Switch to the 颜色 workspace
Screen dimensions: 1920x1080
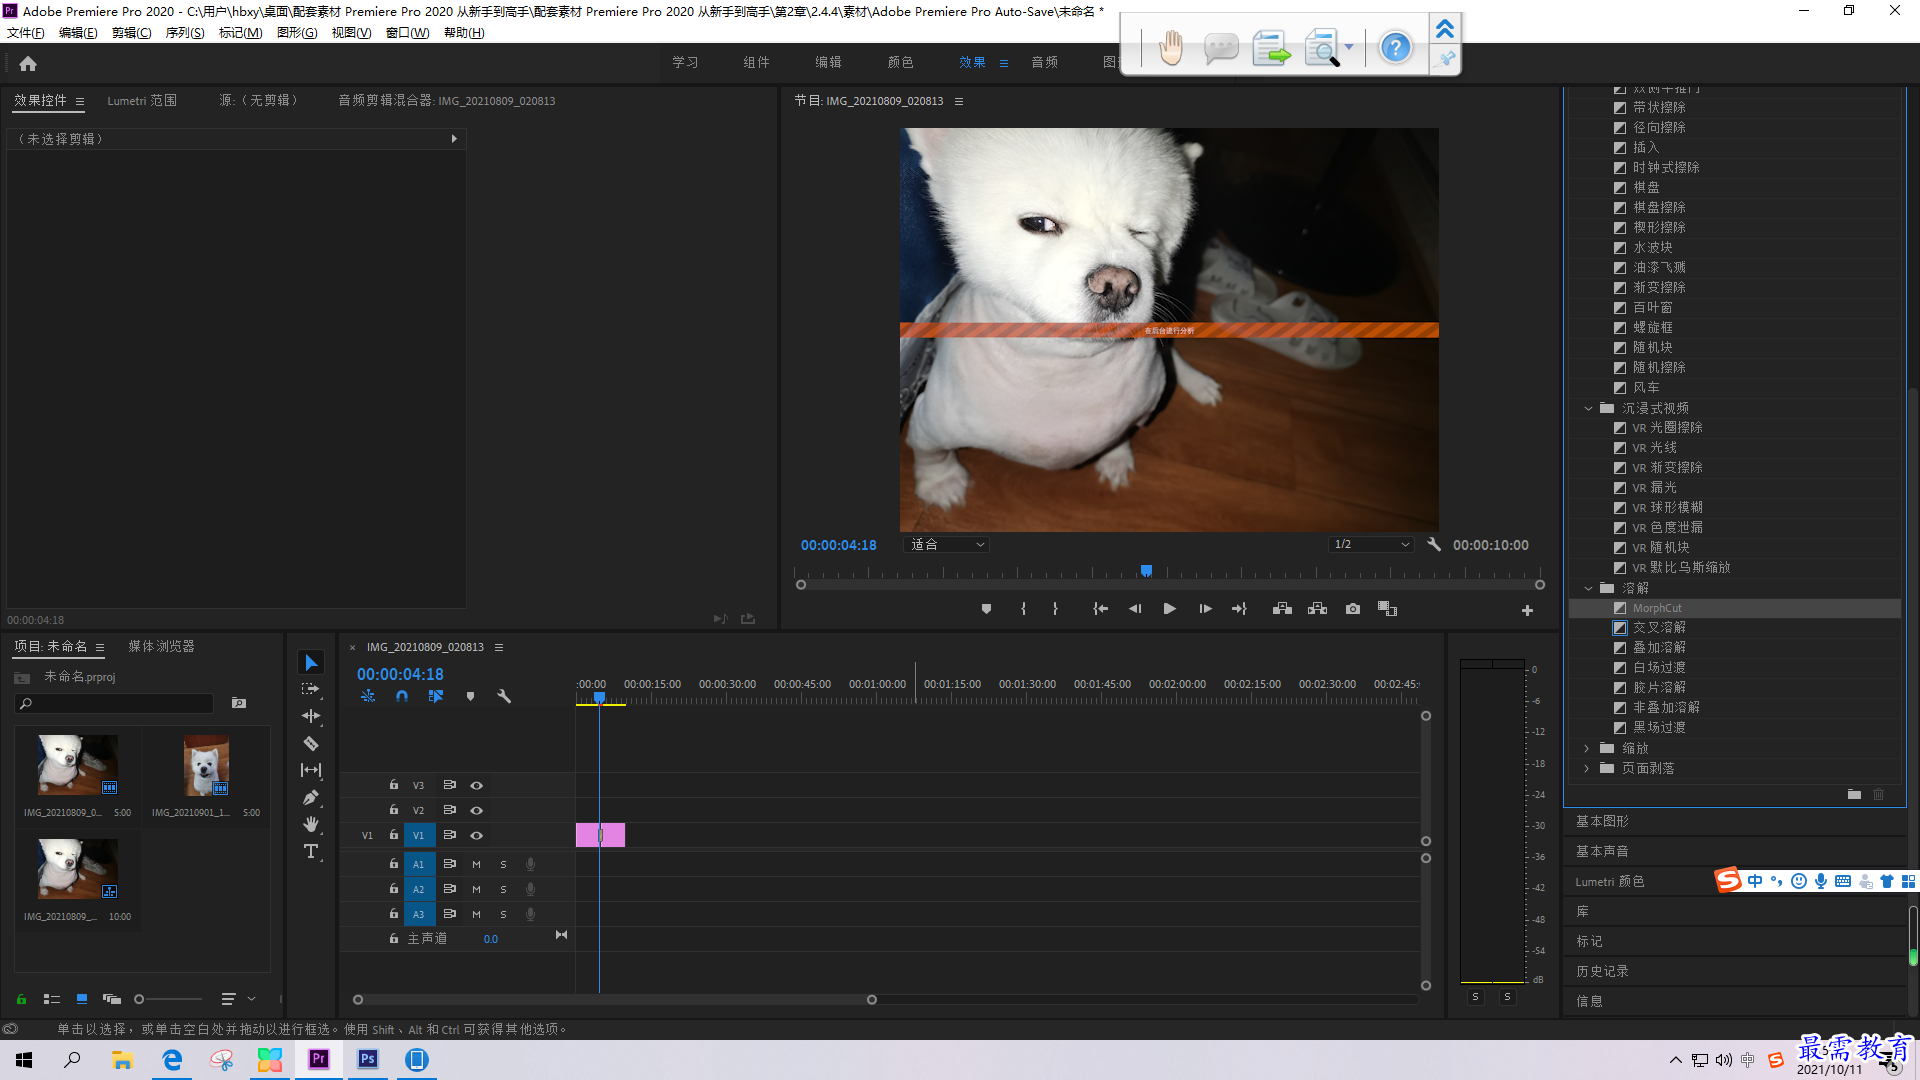900,62
